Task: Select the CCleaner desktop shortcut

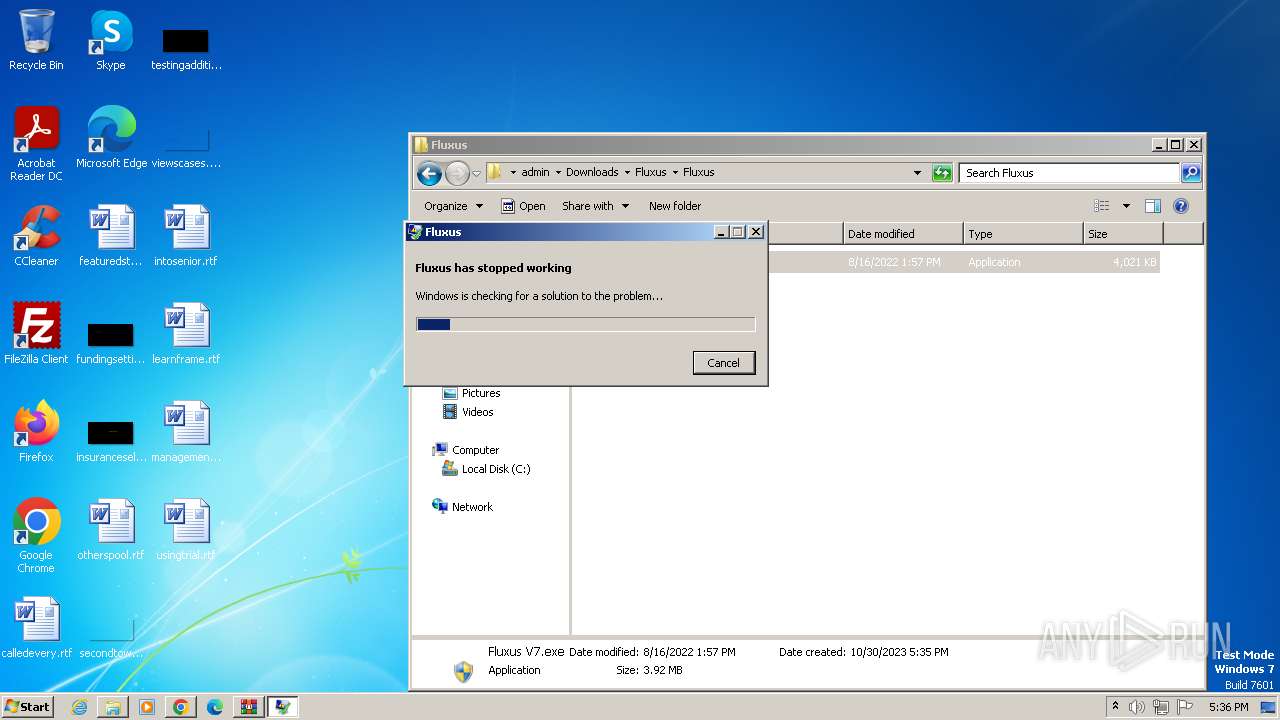Action: pos(36,236)
